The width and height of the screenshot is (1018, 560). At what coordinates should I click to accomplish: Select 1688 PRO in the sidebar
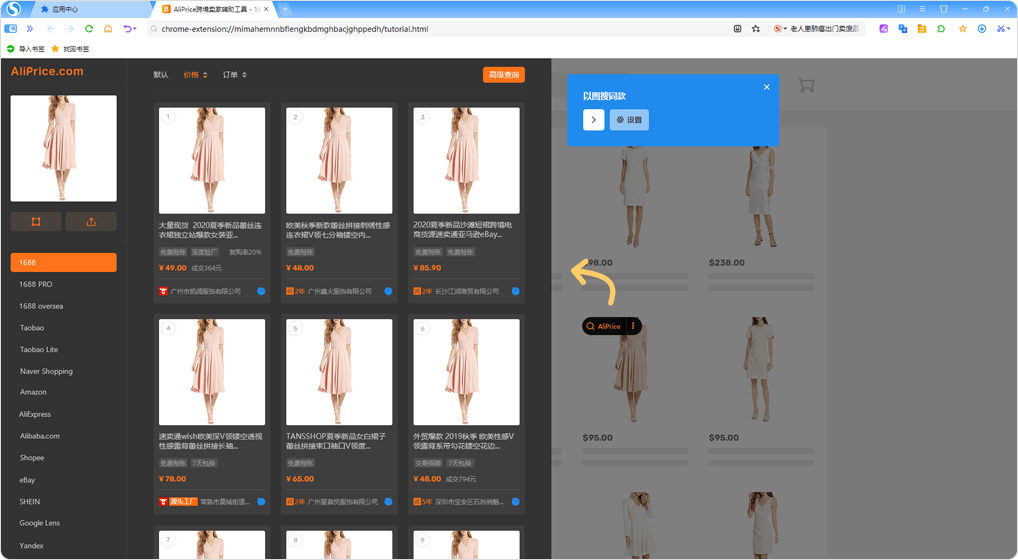coord(36,284)
